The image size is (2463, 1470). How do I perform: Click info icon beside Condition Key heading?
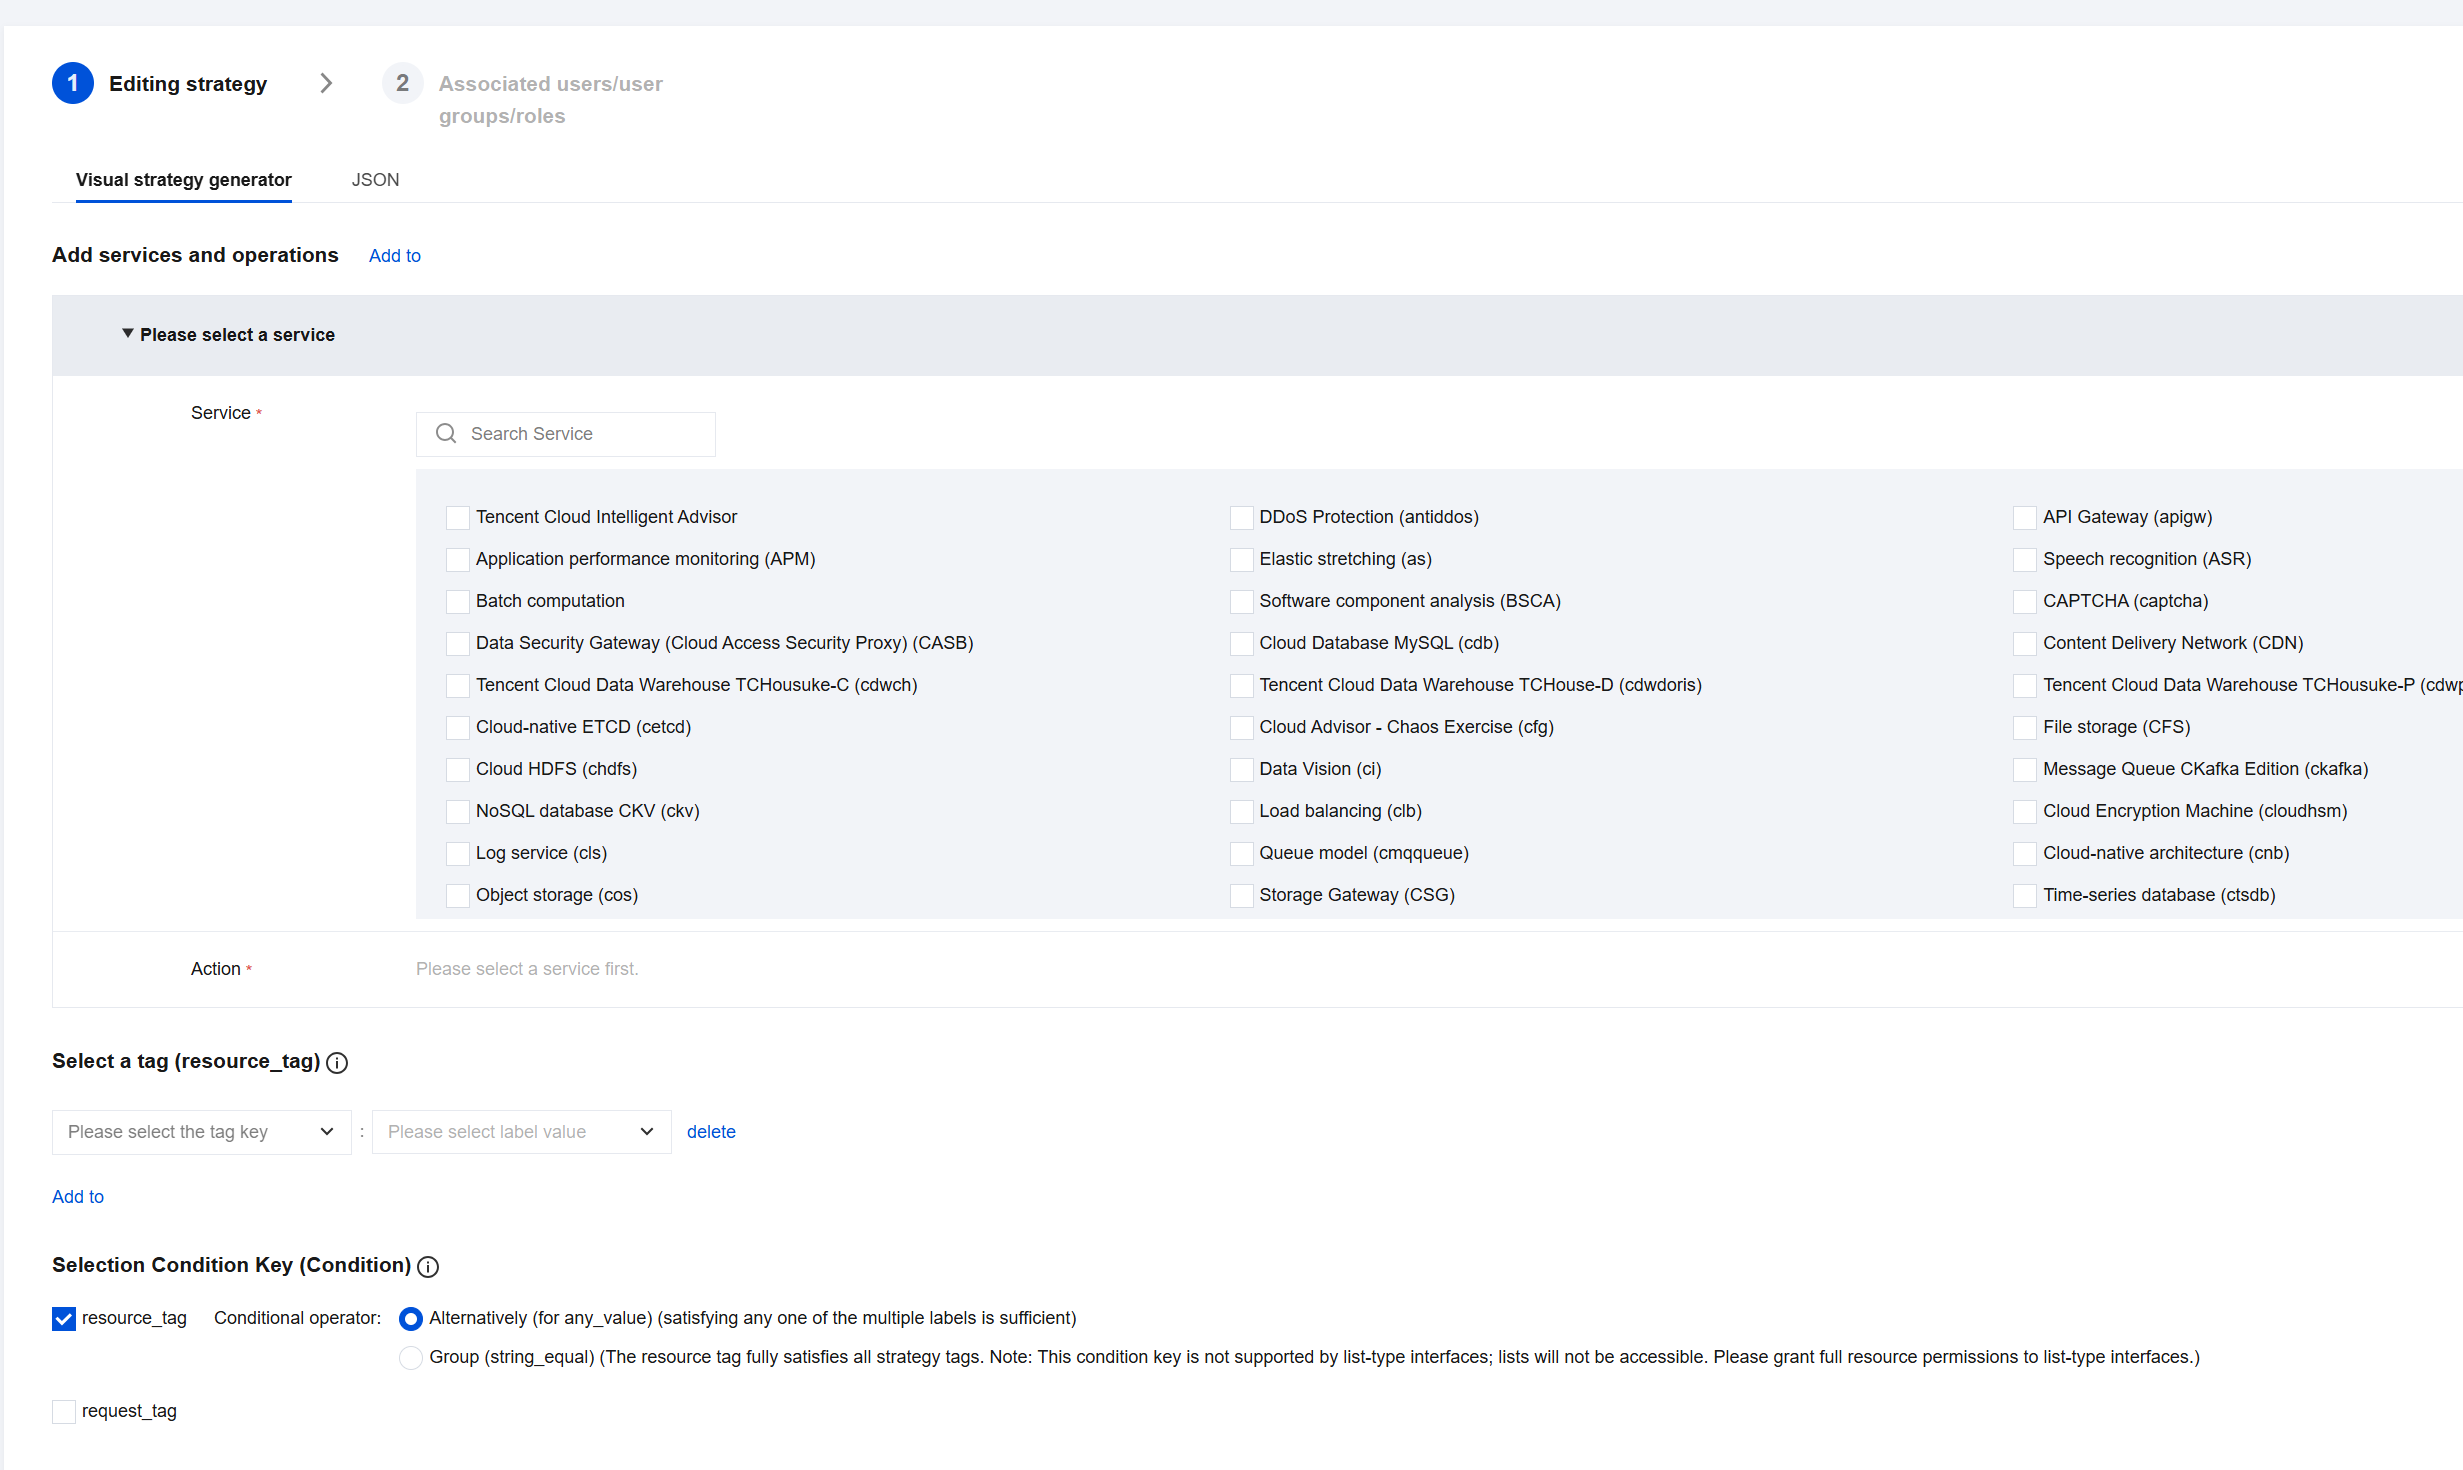(x=428, y=1267)
